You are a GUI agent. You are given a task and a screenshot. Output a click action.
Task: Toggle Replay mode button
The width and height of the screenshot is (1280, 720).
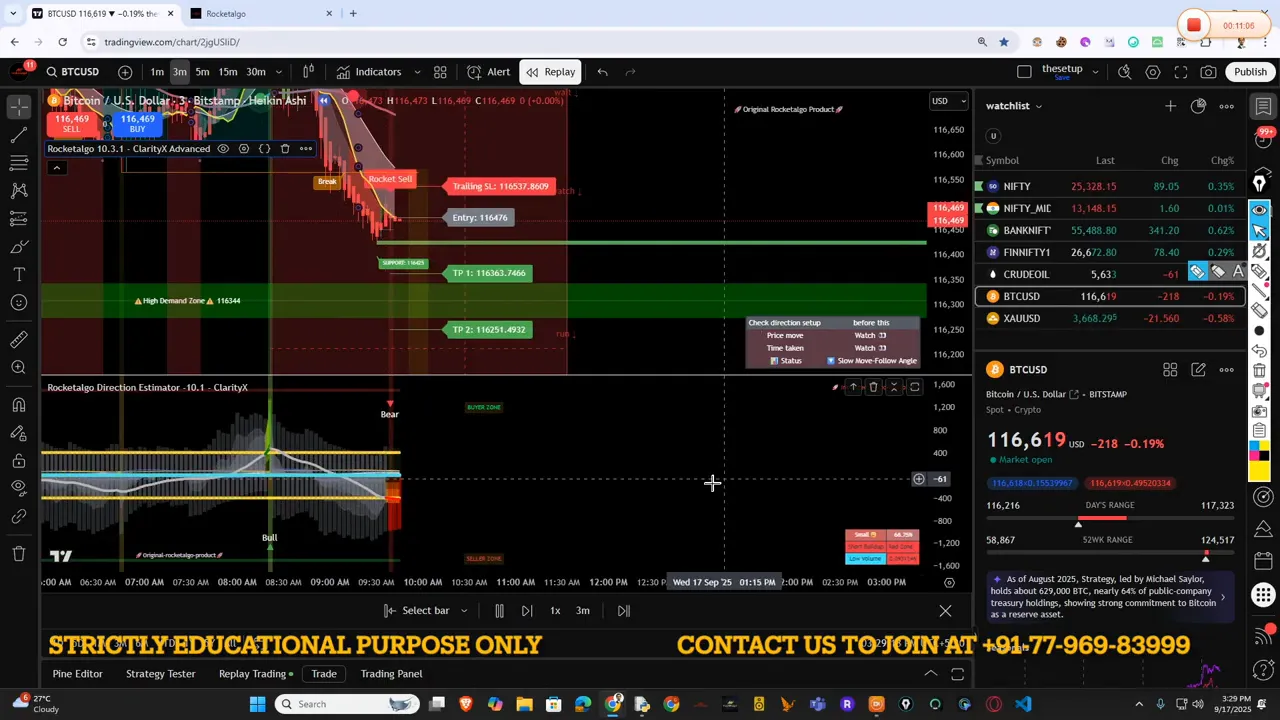tap(551, 72)
